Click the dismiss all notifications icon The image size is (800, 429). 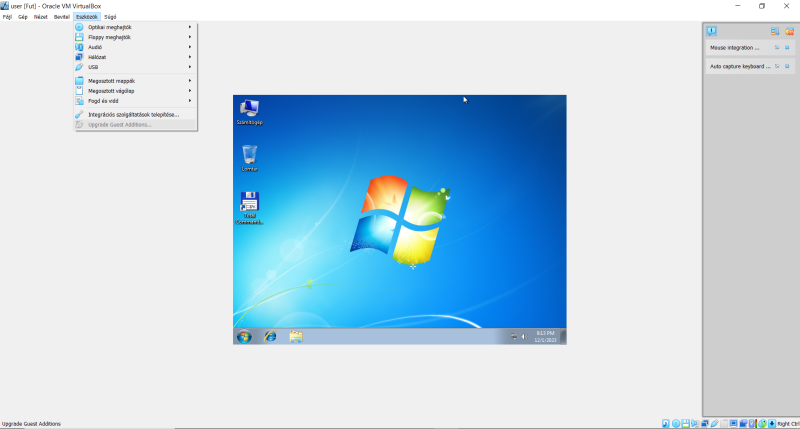tap(789, 31)
